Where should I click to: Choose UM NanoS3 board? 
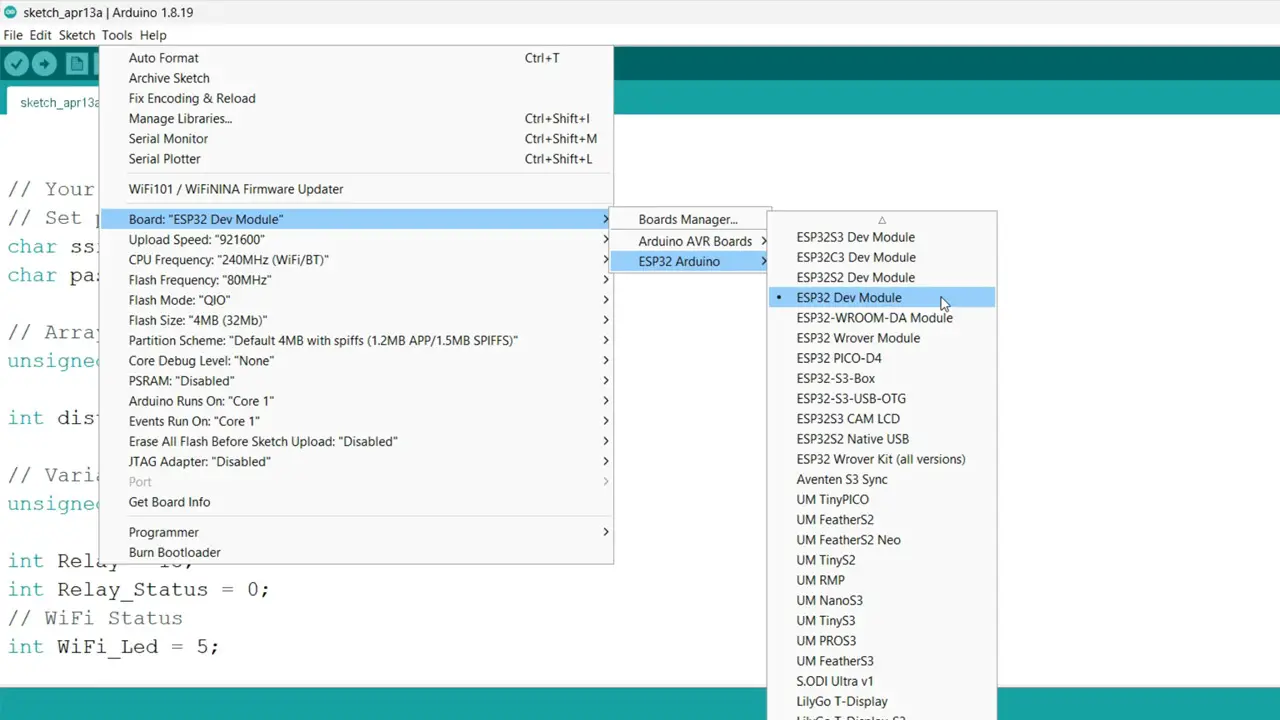coord(881,600)
